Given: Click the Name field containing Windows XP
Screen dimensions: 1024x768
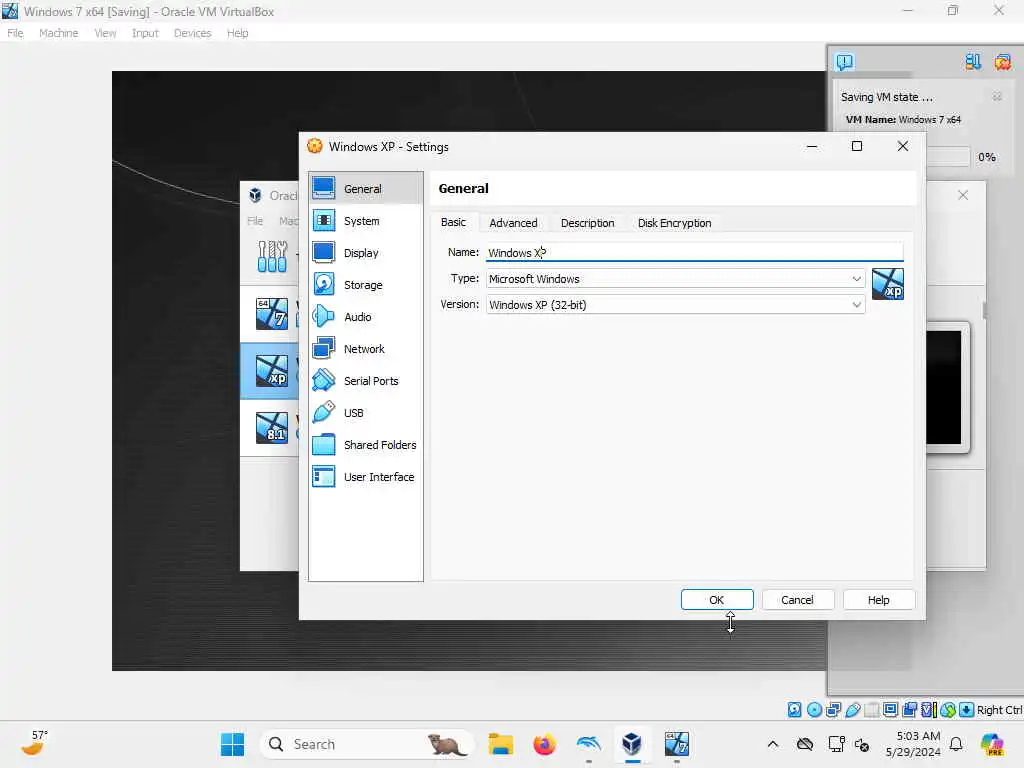Looking at the screenshot, I should click(694, 252).
